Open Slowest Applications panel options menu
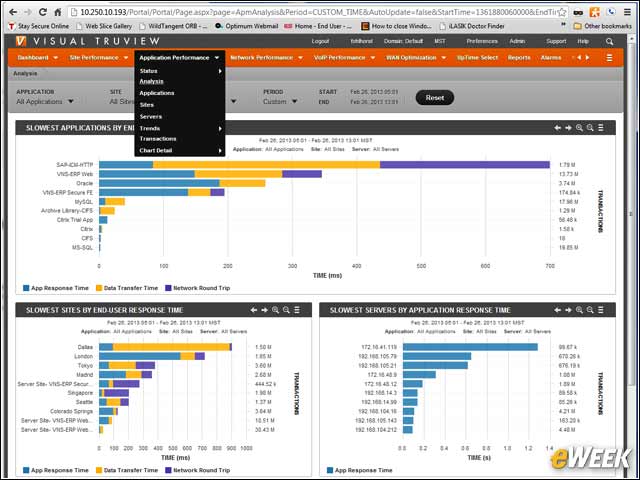The width and height of the screenshot is (640, 480). pyautogui.click(x=601, y=128)
